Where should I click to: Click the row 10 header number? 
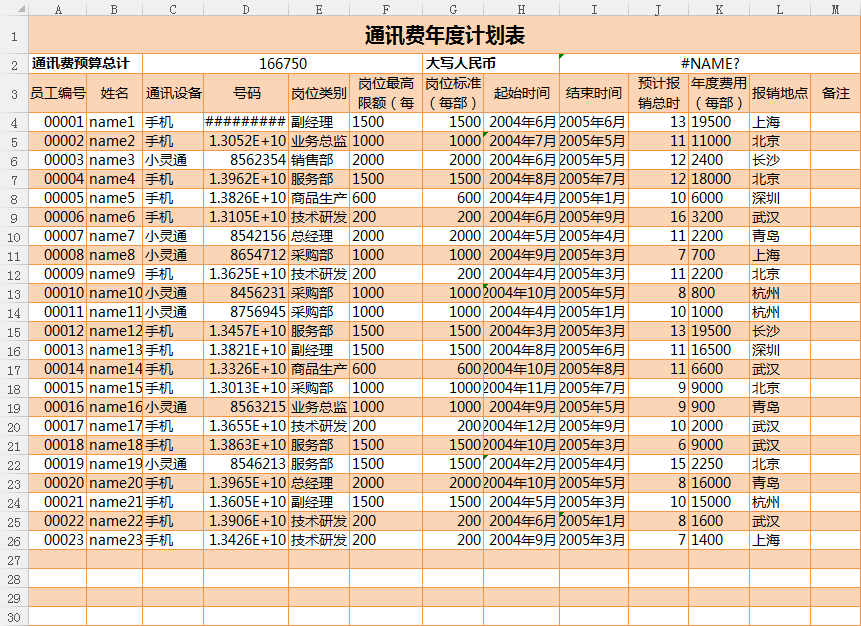coord(14,237)
